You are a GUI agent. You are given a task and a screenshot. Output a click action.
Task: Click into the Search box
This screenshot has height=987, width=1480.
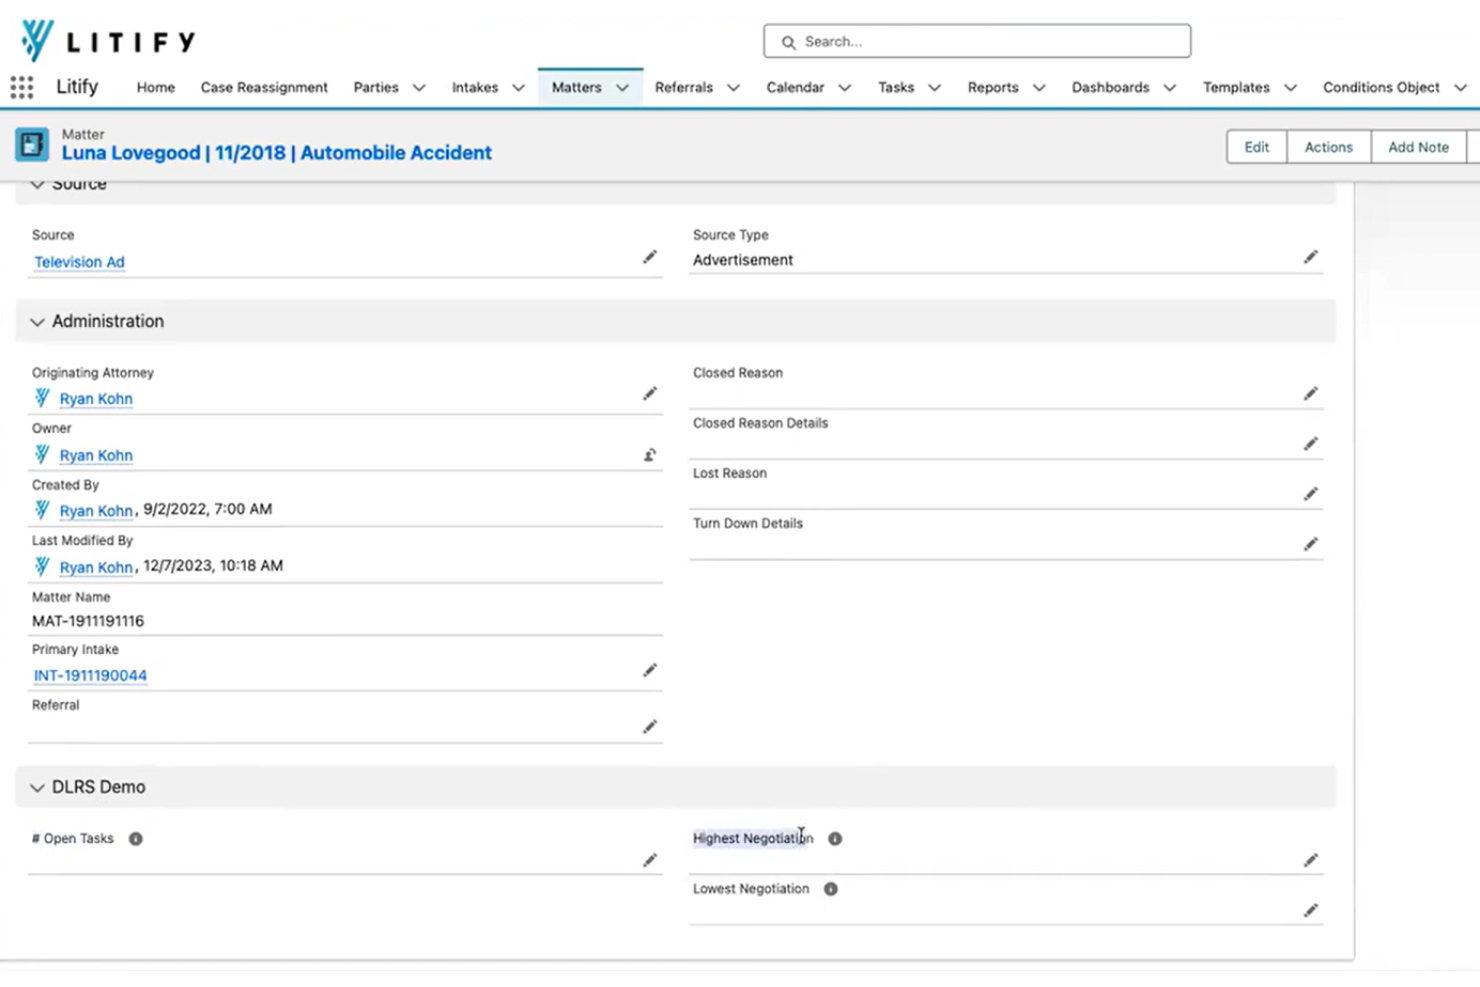977,41
